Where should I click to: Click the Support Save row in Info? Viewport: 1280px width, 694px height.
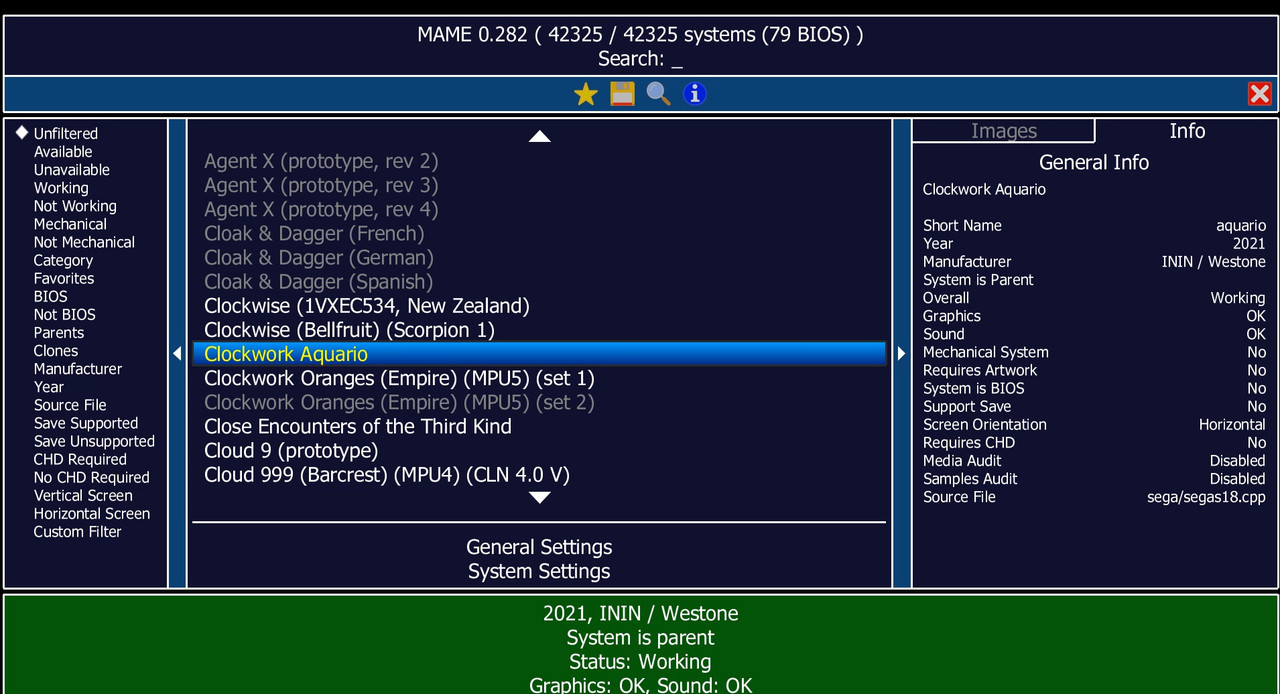(1094, 406)
